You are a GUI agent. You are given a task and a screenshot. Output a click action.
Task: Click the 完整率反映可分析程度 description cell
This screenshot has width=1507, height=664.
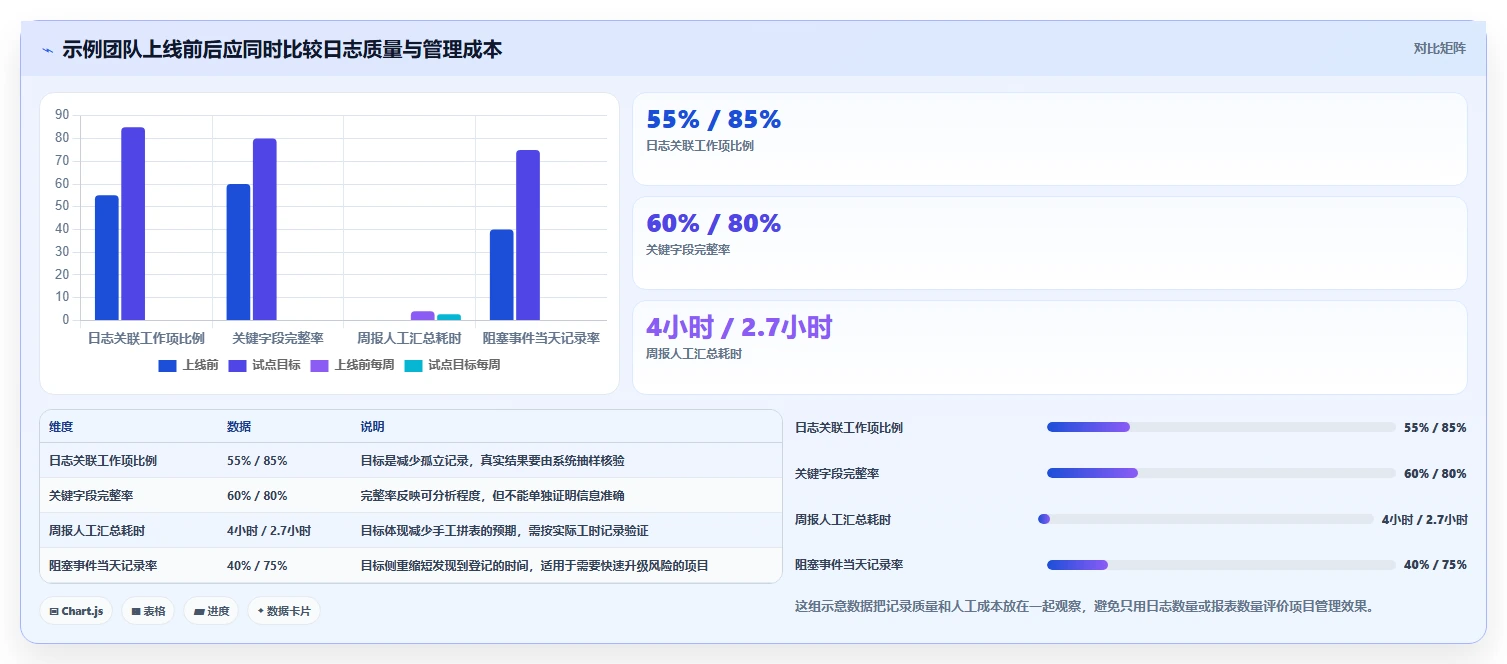pos(493,496)
